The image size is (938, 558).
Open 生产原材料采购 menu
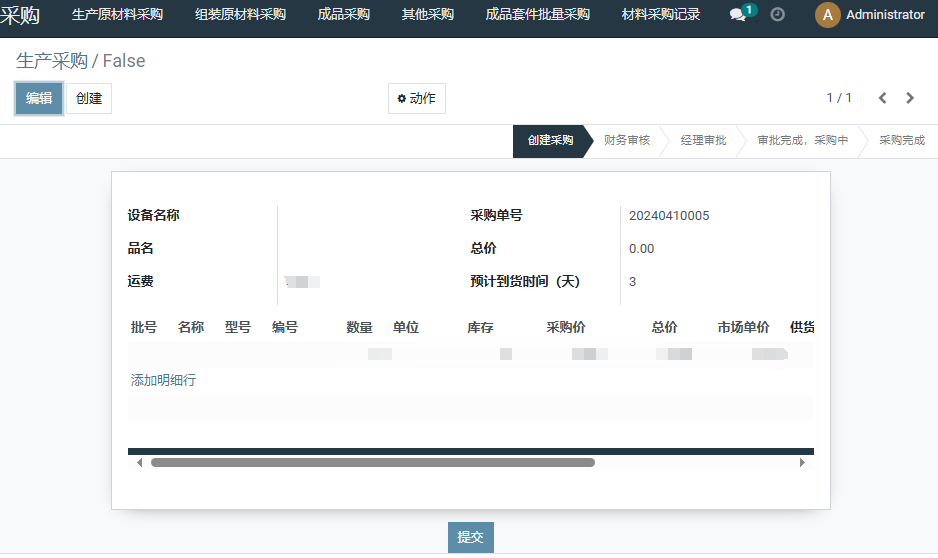[117, 15]
